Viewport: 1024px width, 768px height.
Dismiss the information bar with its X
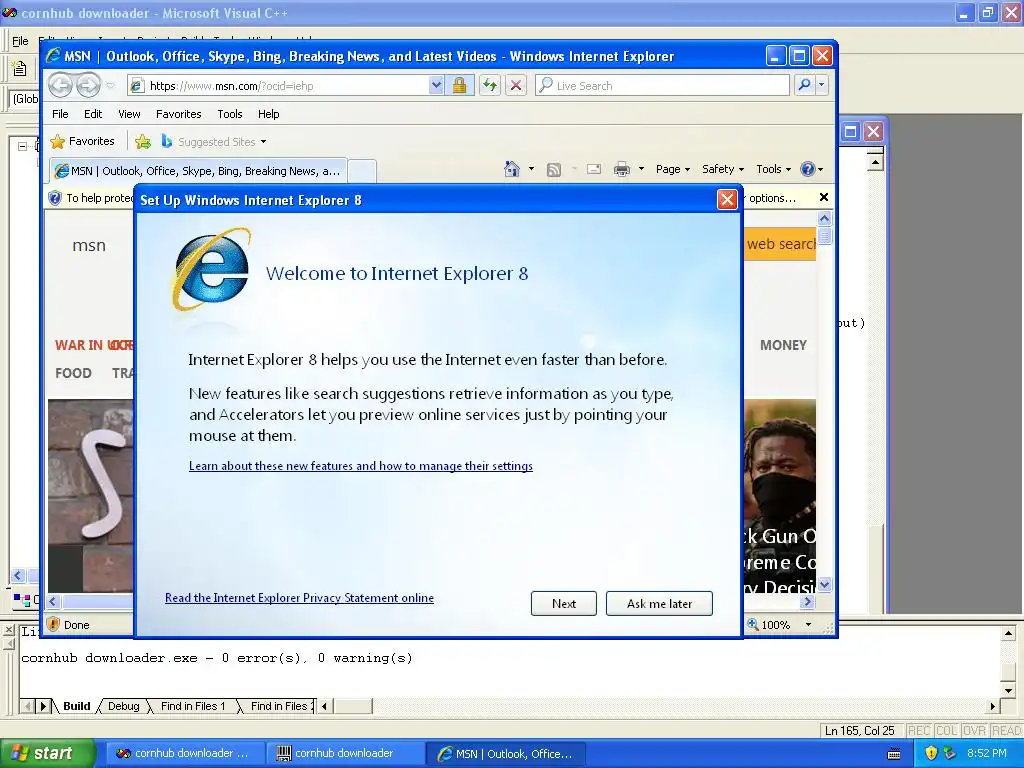[824, 197]
